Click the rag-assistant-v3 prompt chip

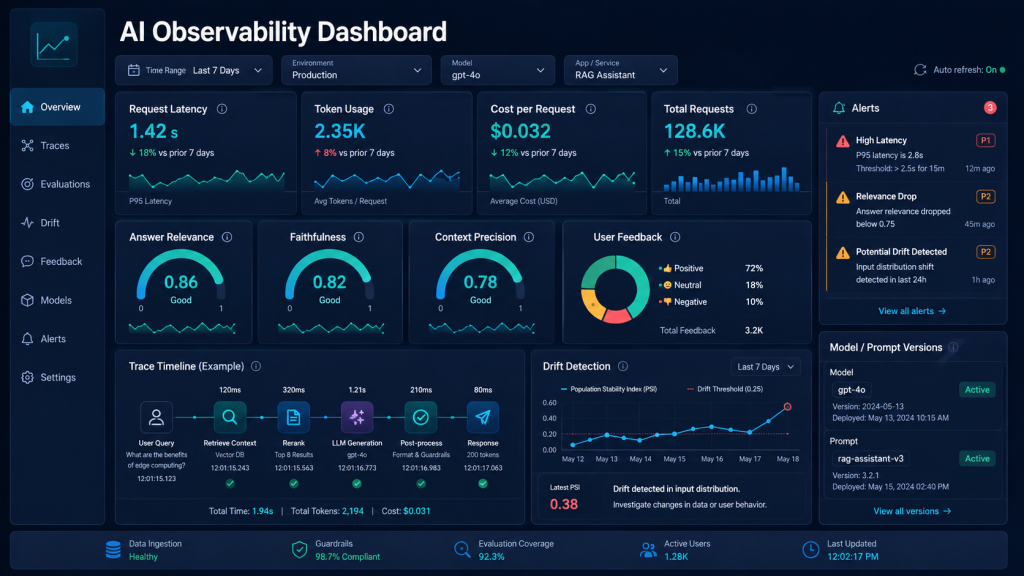pos(871,458)
